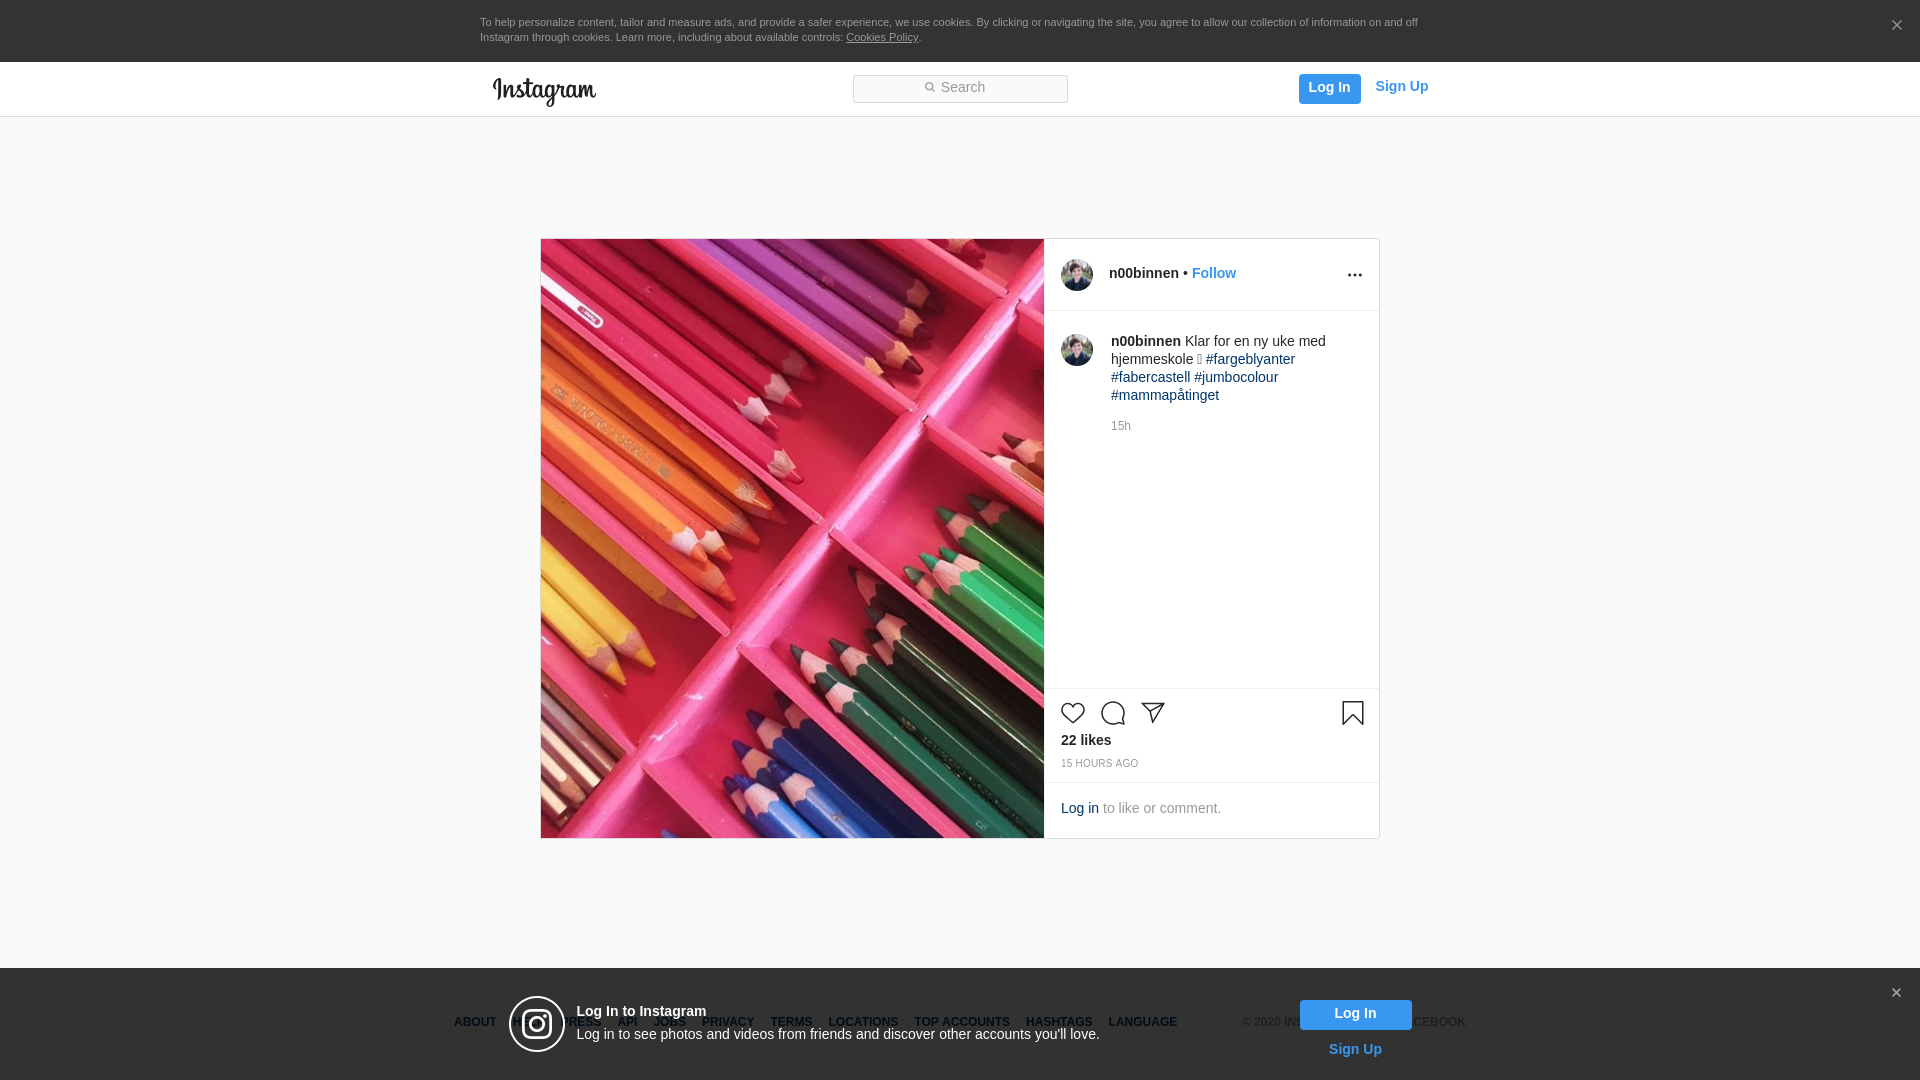The width and height of the screenshot is (1920, 1080).
Task: Open n00binnen avatar in post header
Action: tap(1077, 275)
